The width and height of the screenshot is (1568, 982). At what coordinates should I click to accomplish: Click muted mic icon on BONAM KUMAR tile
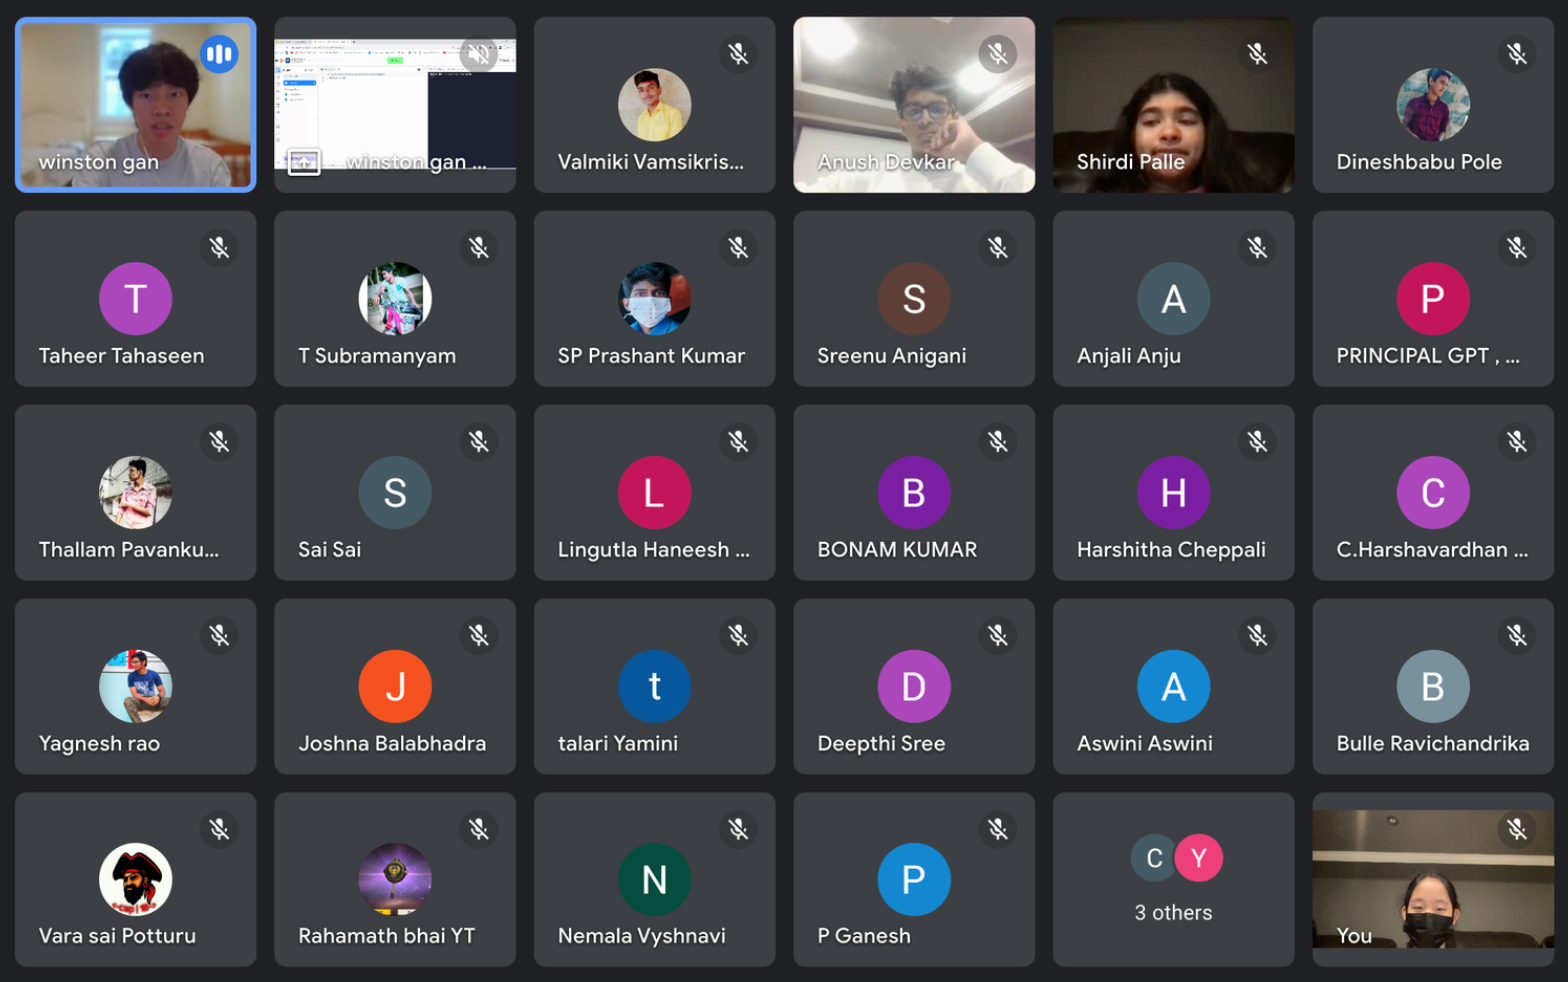click(x=998, y=442)
